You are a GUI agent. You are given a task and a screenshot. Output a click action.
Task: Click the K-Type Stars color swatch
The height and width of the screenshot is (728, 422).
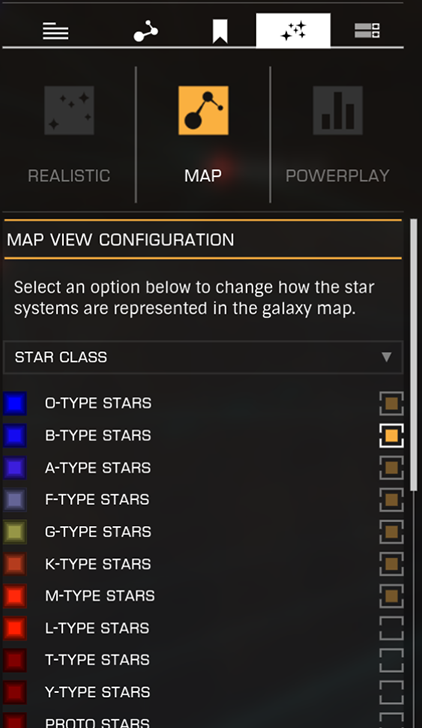(x=15, y=564)
